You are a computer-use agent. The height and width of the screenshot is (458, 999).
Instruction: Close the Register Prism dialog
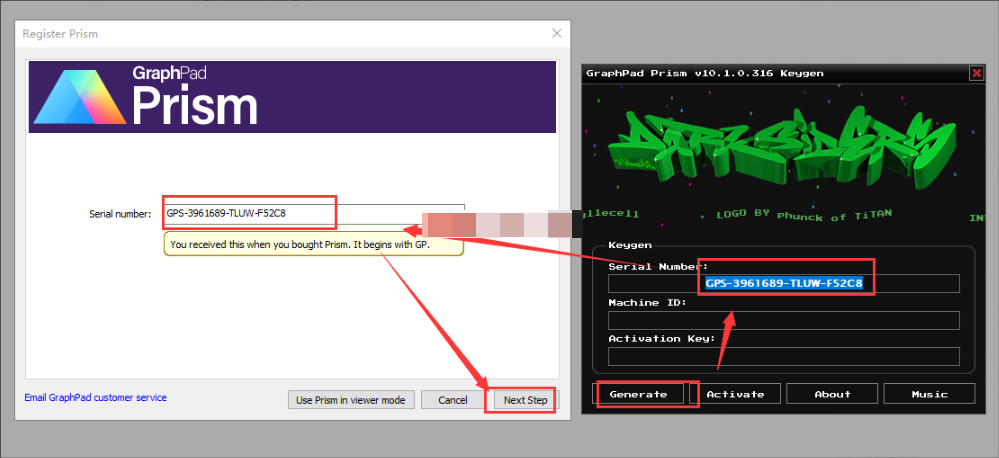tap(557, 33)
